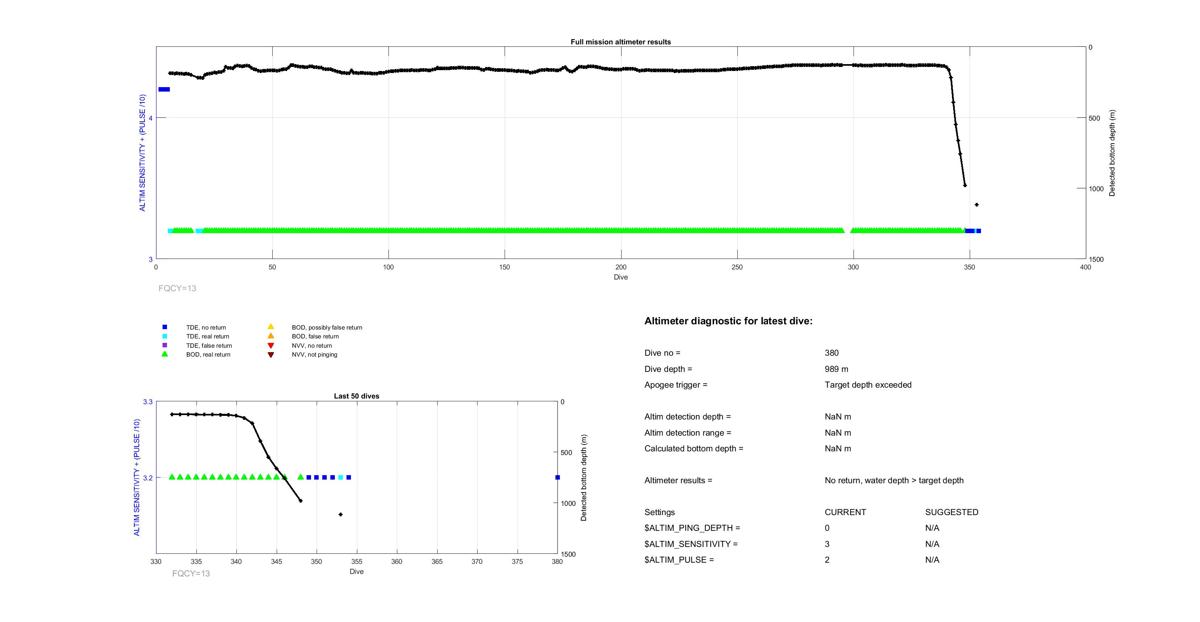Click the 'Apogee trigger =' label
The image size is (1200, 622).
click(x=676, y=385)
